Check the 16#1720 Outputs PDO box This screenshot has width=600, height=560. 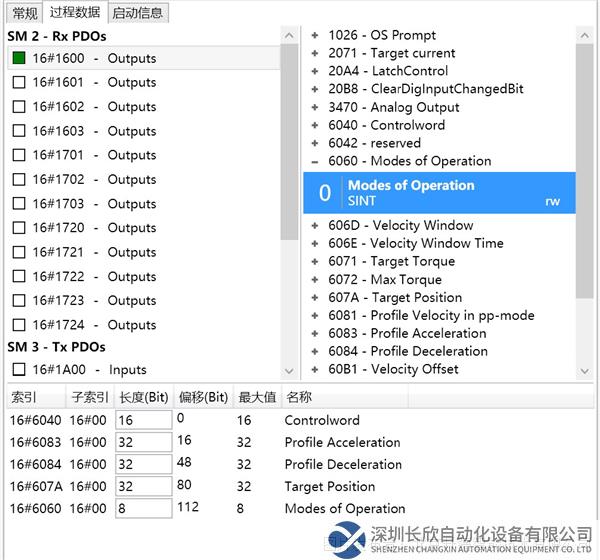coord(18,228)
